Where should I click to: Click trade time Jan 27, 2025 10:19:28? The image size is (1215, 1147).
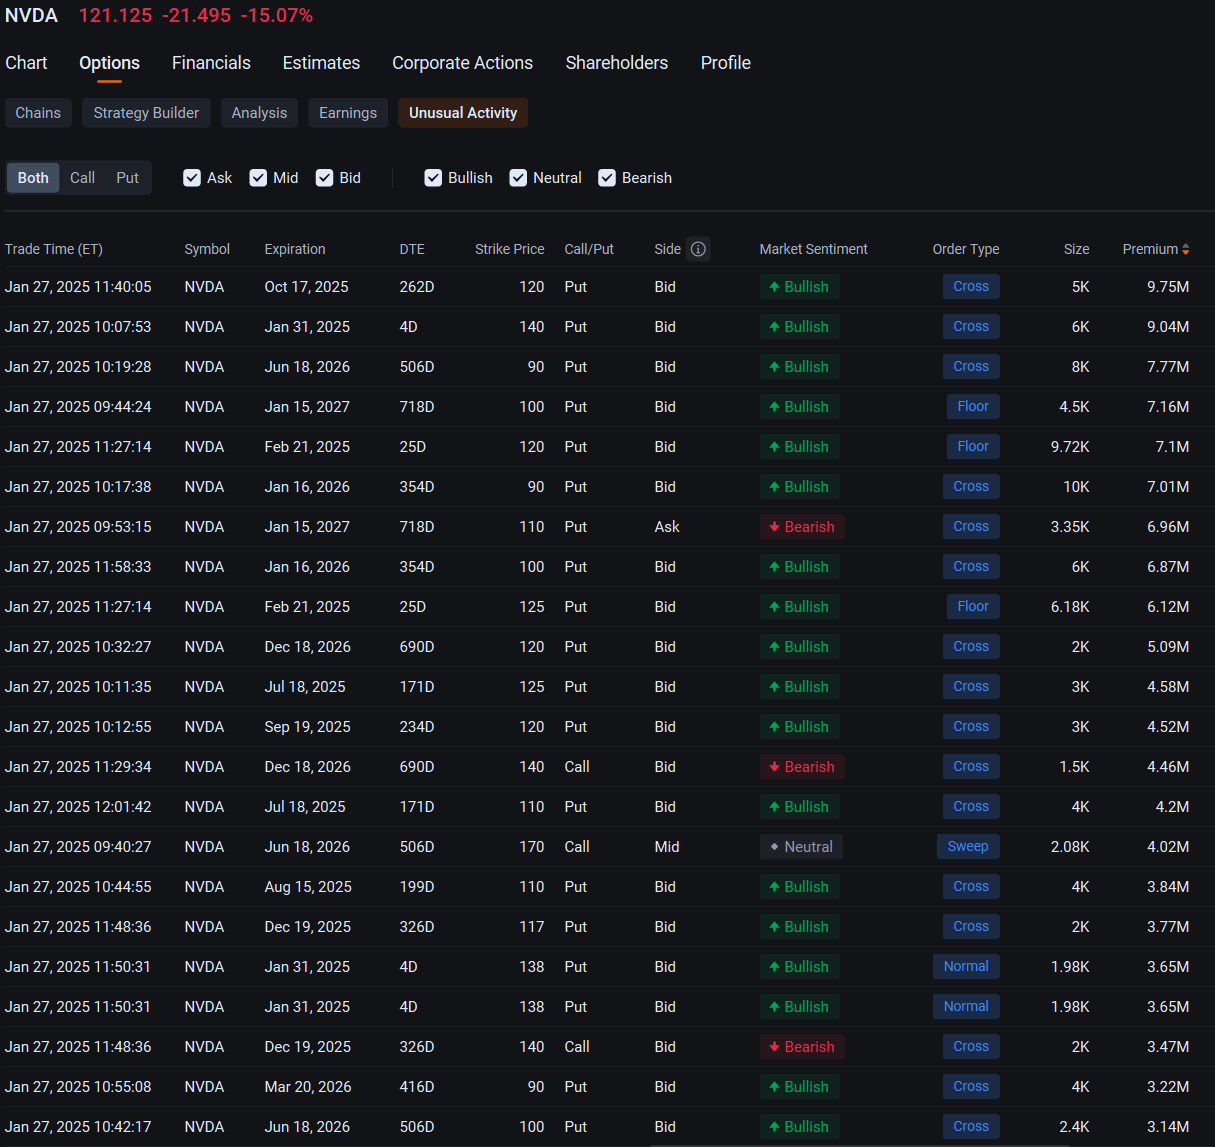click(78, 367)
